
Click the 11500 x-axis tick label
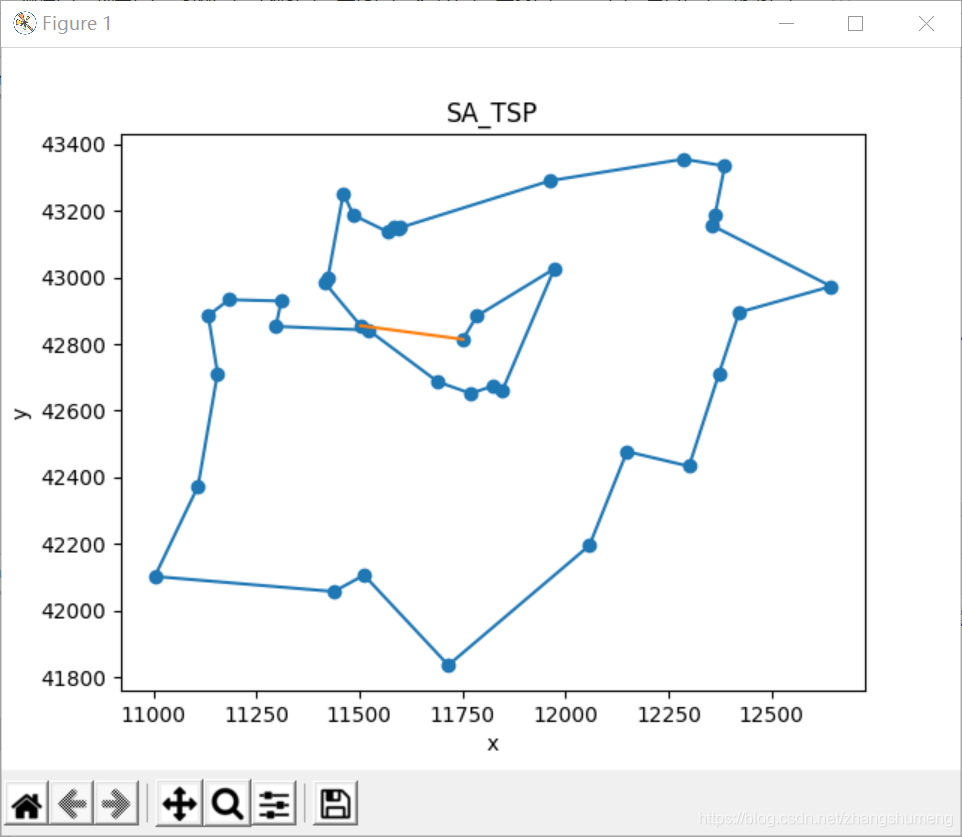coord(359,714)
